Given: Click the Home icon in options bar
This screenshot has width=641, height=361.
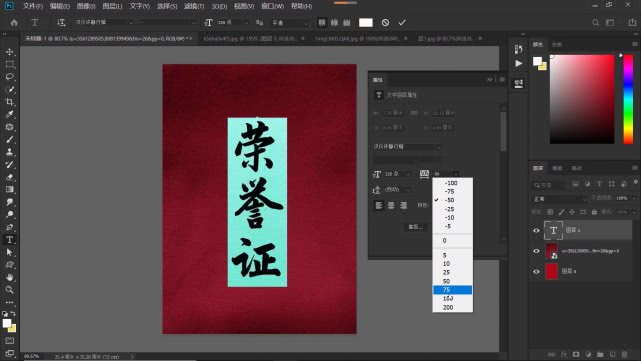Looking at the screenshot, I should (14, 23).
